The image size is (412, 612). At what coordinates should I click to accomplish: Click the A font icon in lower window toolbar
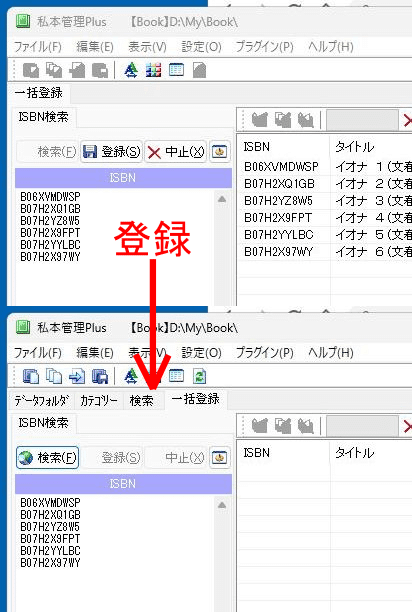pyautogui.click(x=131, y=376)
